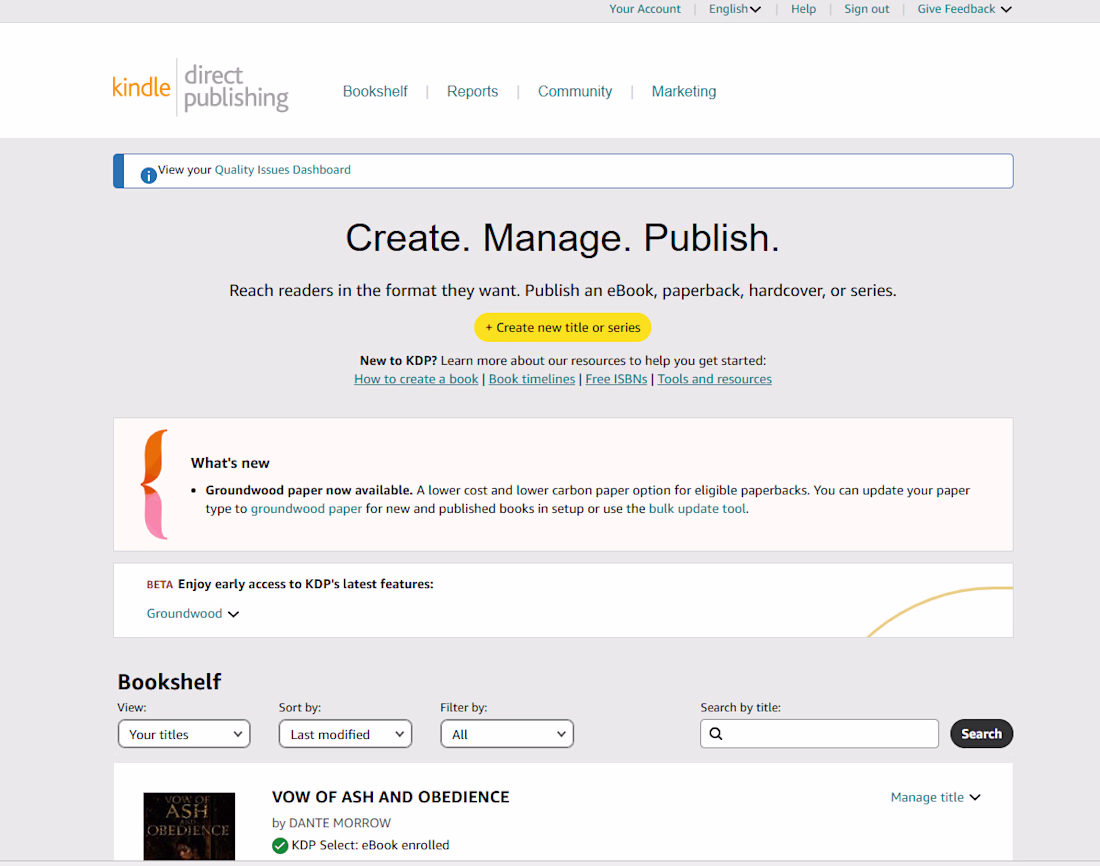Click the VOW OF ASH AND OBEDIENCE title
The width and height of the screenshot is (1100, 866).
pyautogui.click(x=391, y=797)
